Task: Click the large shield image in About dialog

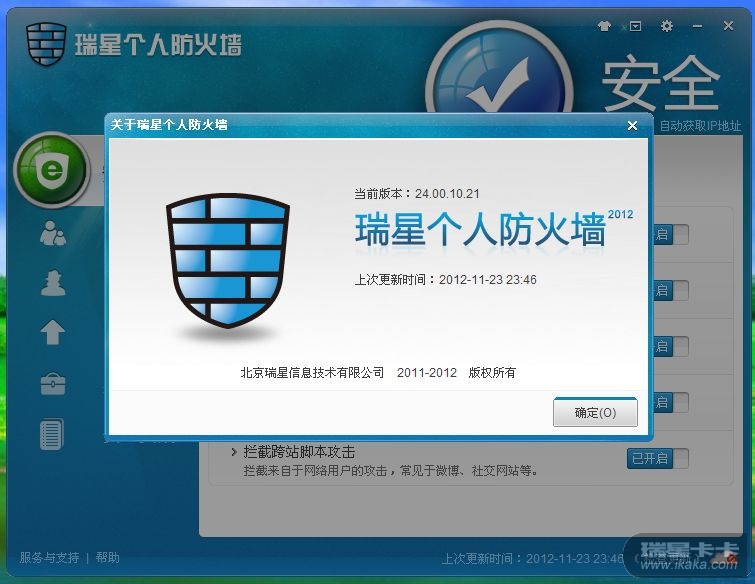Action: (x=228, y=260)
